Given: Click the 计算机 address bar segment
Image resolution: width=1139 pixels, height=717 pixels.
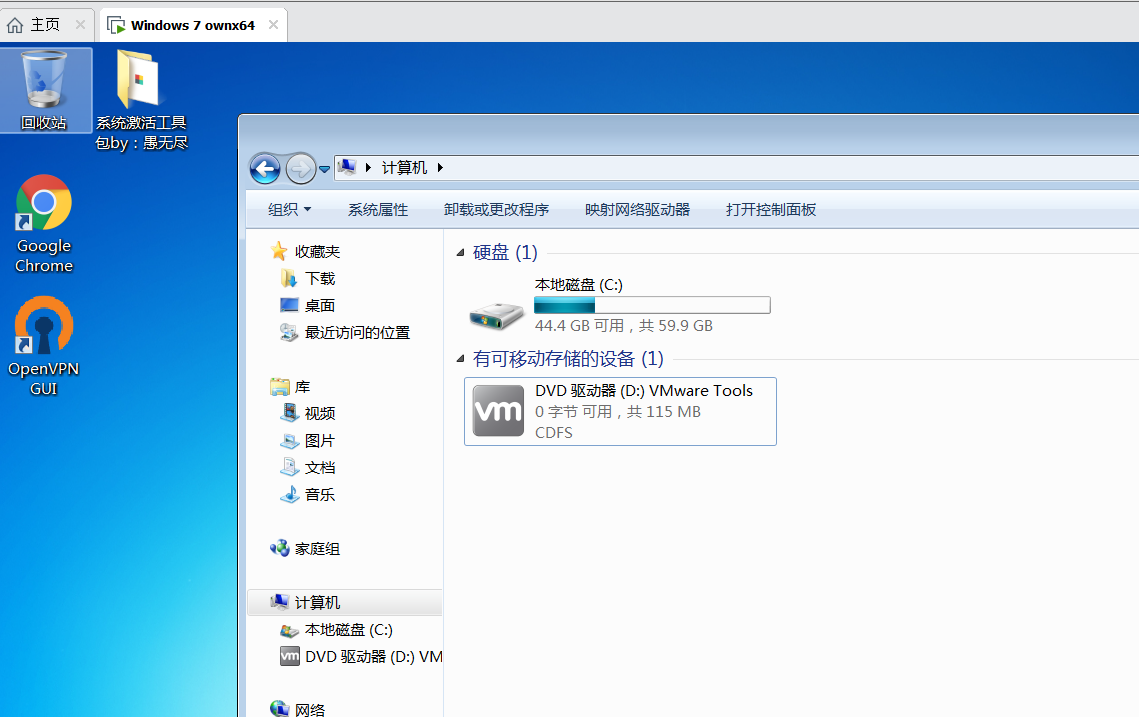Looking at the screenshot, I should [405, 168].
